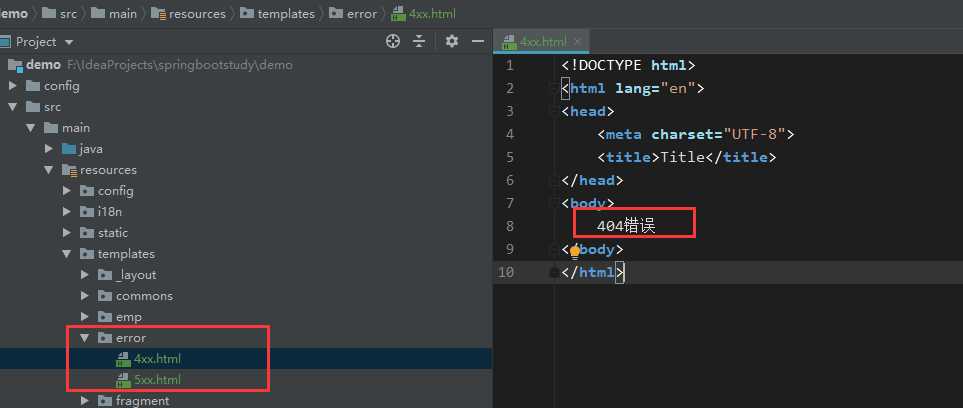Collapse the error folder
This screenshot has width=963, height=408.
86,338
